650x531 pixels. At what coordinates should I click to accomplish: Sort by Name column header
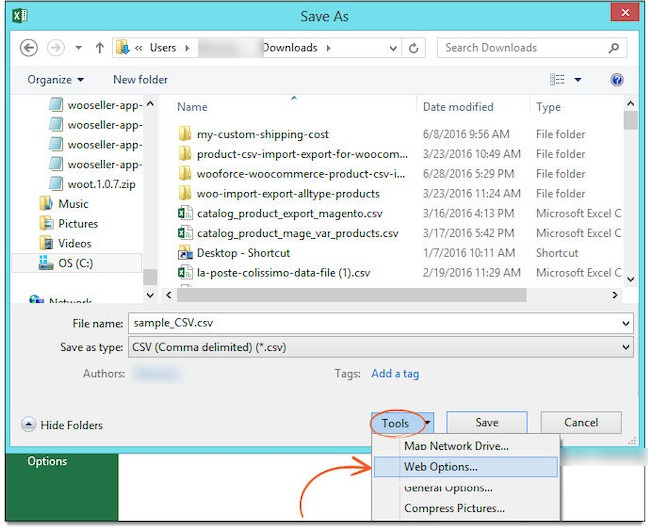[x=192, y=107]
